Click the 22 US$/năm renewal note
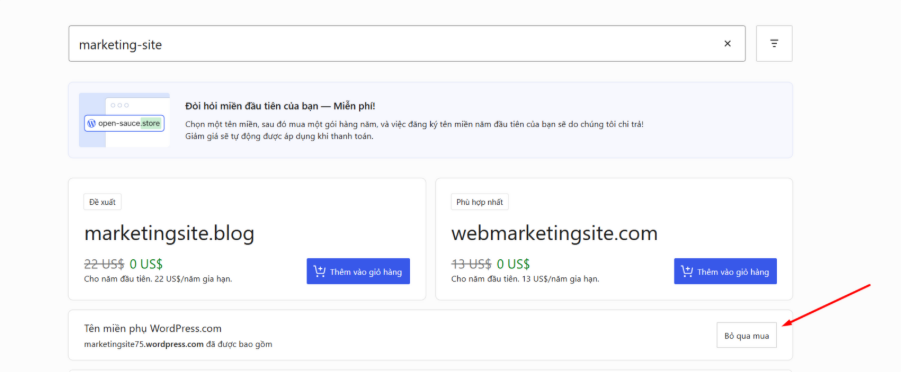The width and height of the screenshot is (901, 372). (x=158, y=279)
